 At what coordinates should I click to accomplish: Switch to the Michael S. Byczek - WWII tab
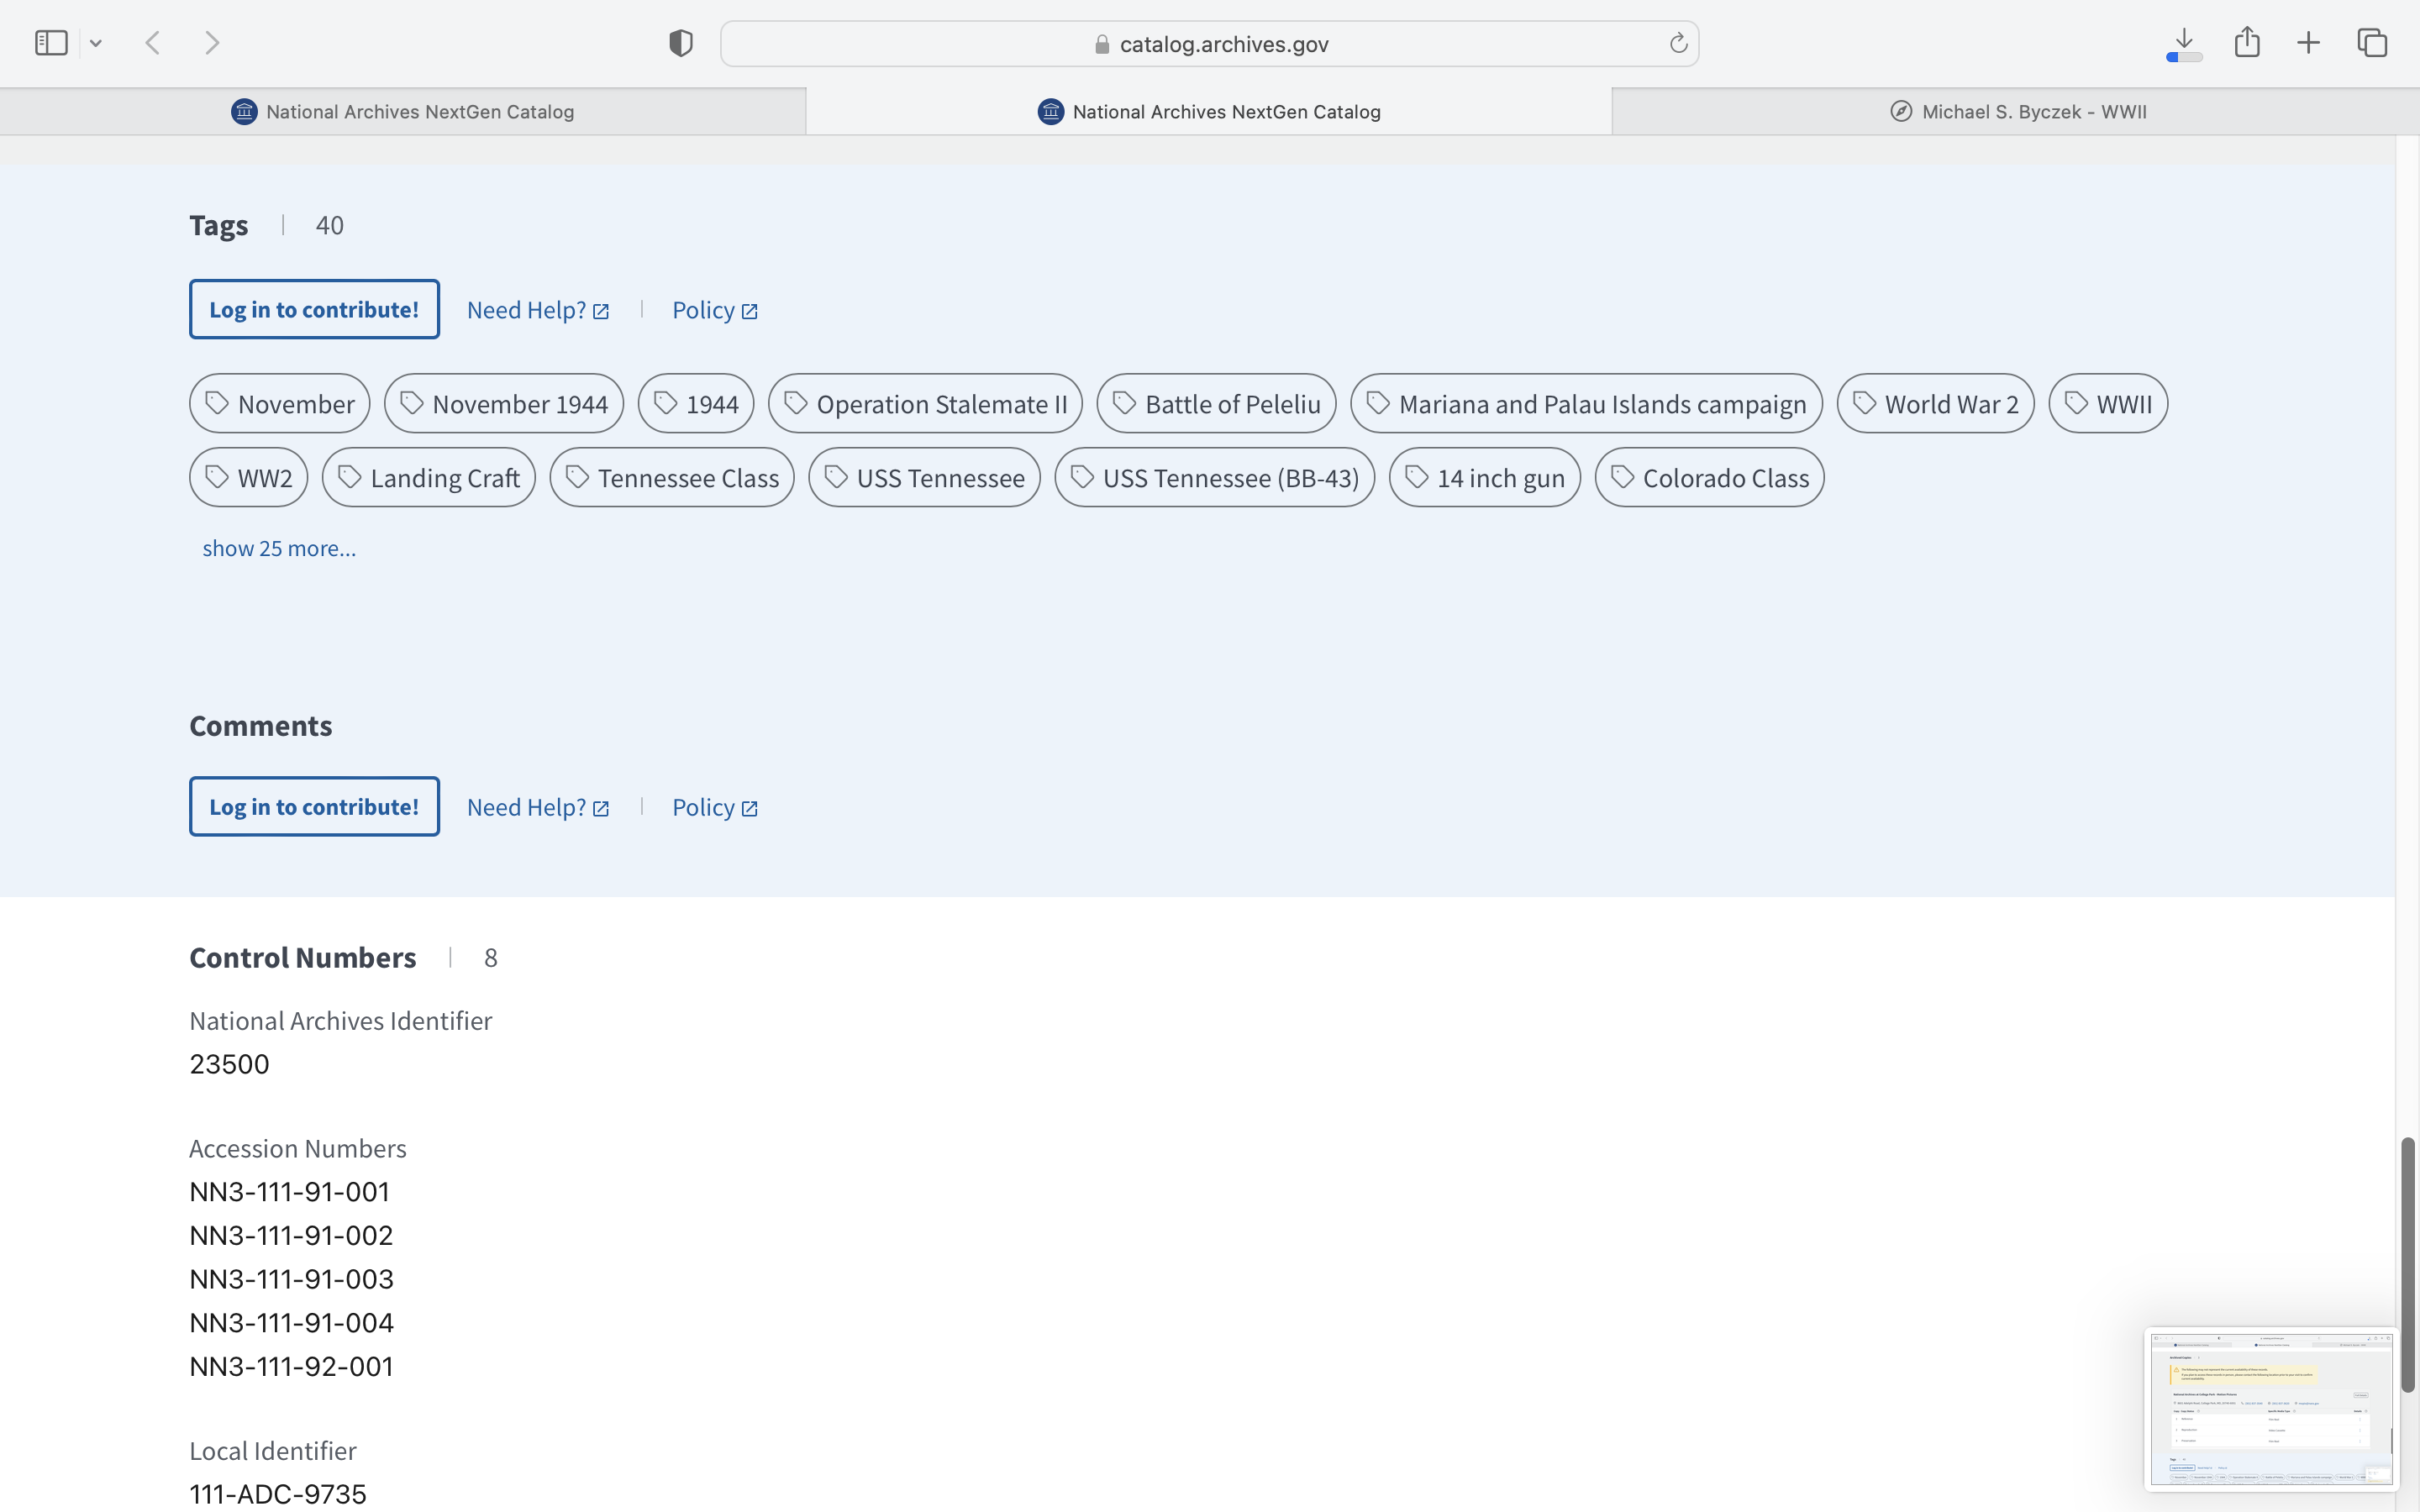pos(2016,112)
